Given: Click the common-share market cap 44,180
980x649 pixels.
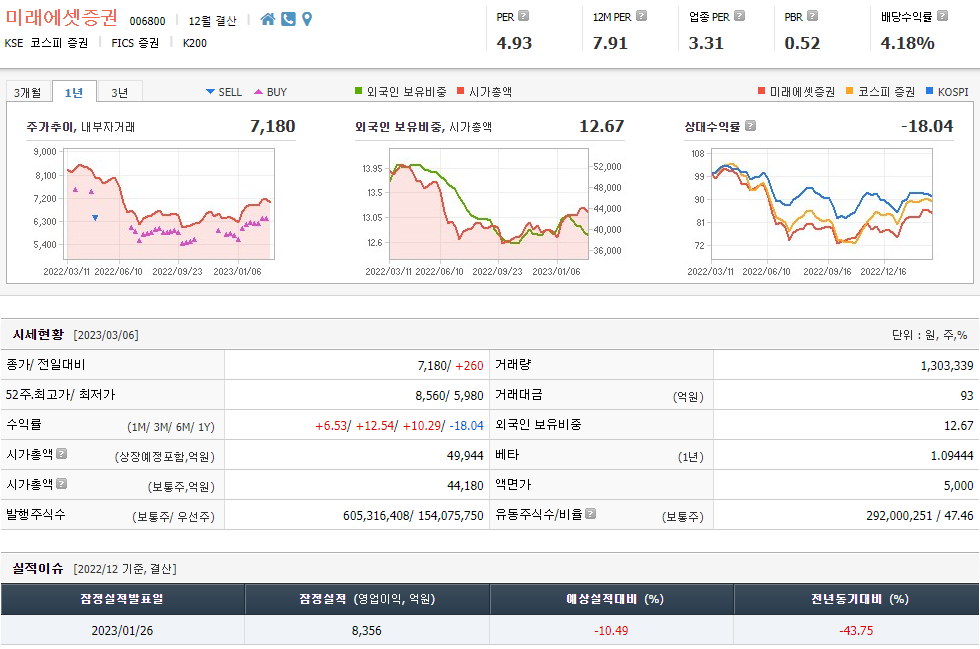Looking at the screenshot, I should 465,486.
